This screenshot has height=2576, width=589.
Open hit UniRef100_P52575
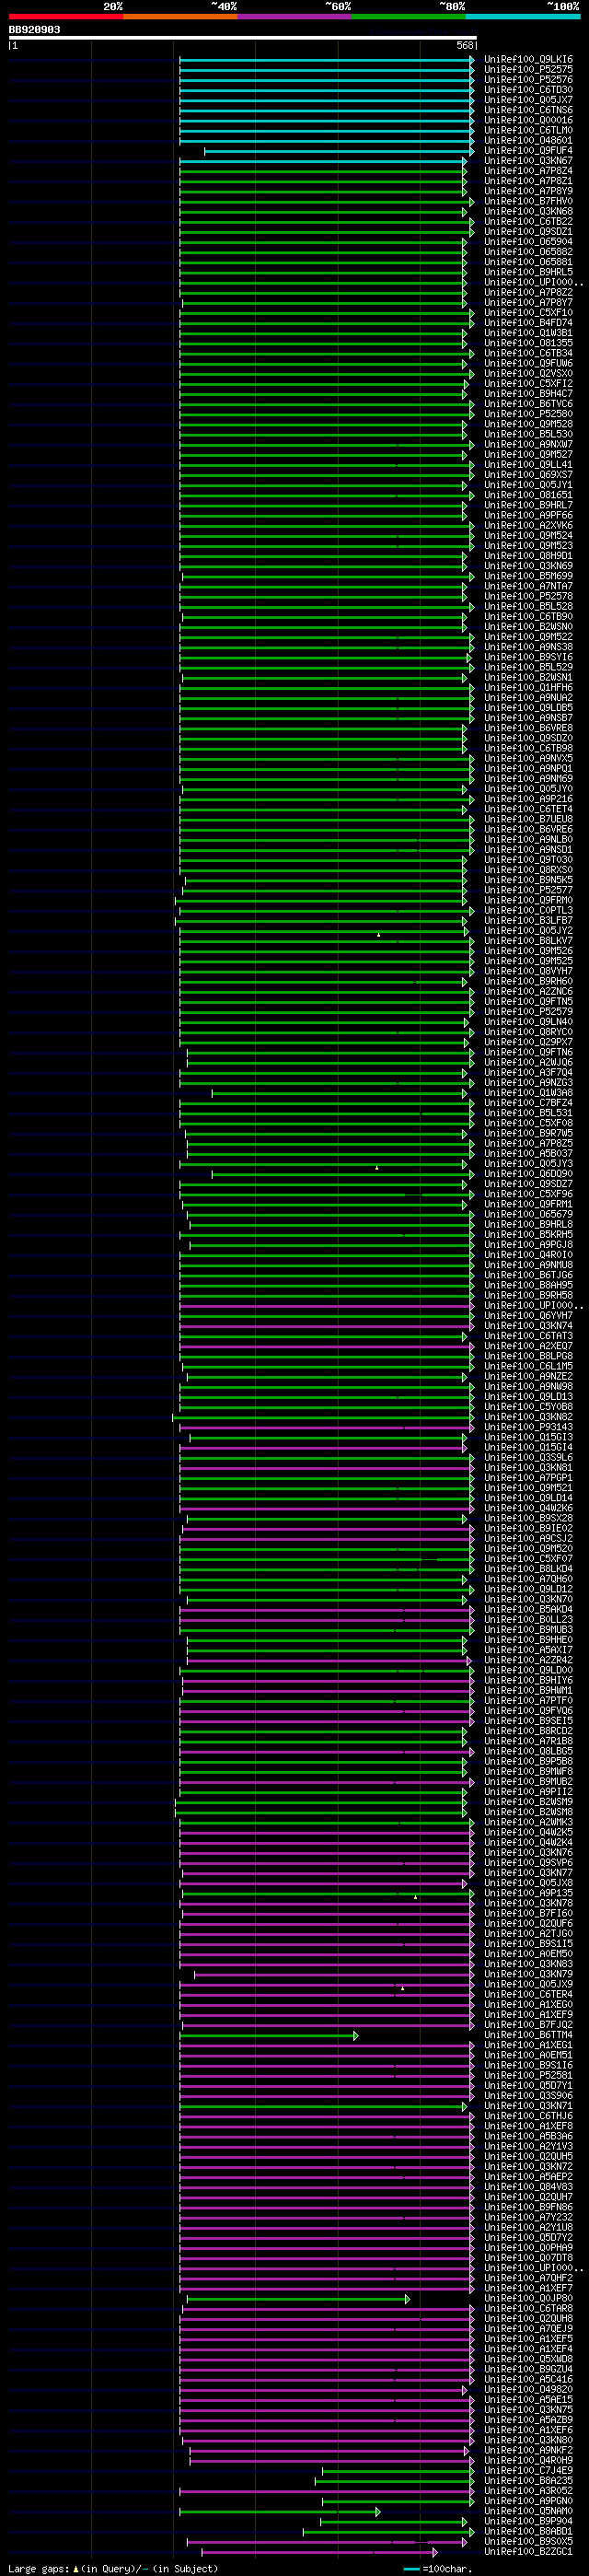[x=529, y=70]
